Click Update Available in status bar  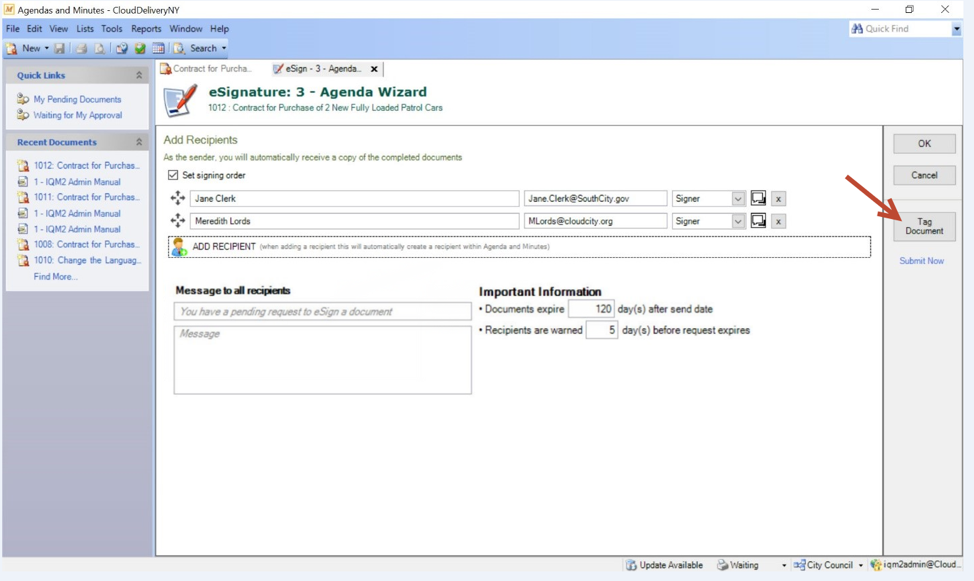[x=665, y=565]
